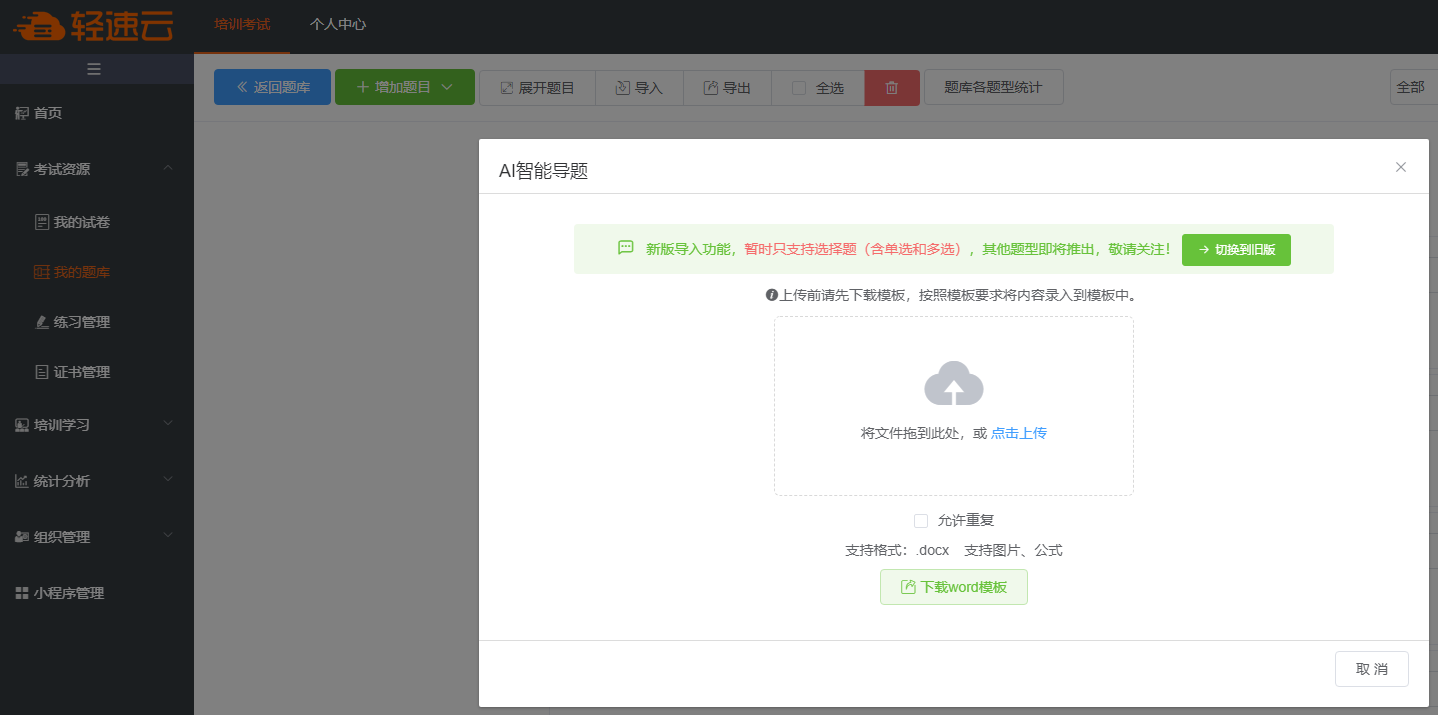Click the cloud upload icon
Viewport: 1438px width, 715px height.
click(x=954, y=383)
